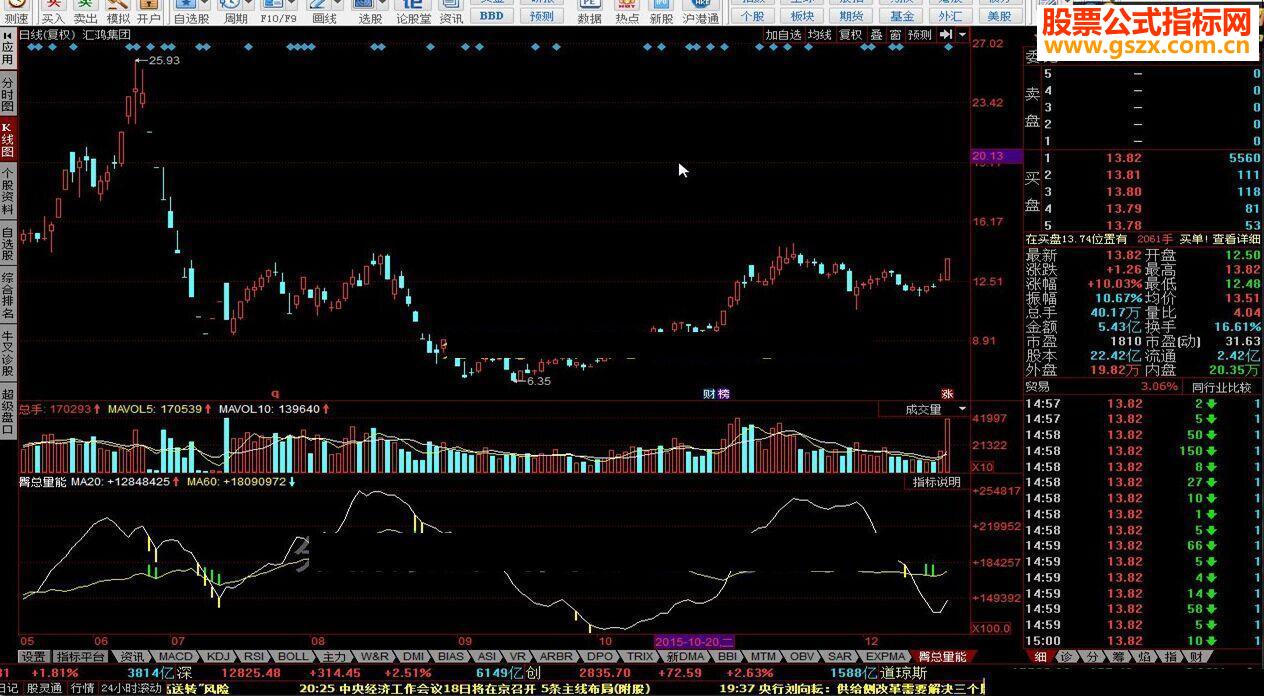The image size is (1264, 696).
Task: Toggle 复权 price adjustment
Action: [x=850, y=34]
